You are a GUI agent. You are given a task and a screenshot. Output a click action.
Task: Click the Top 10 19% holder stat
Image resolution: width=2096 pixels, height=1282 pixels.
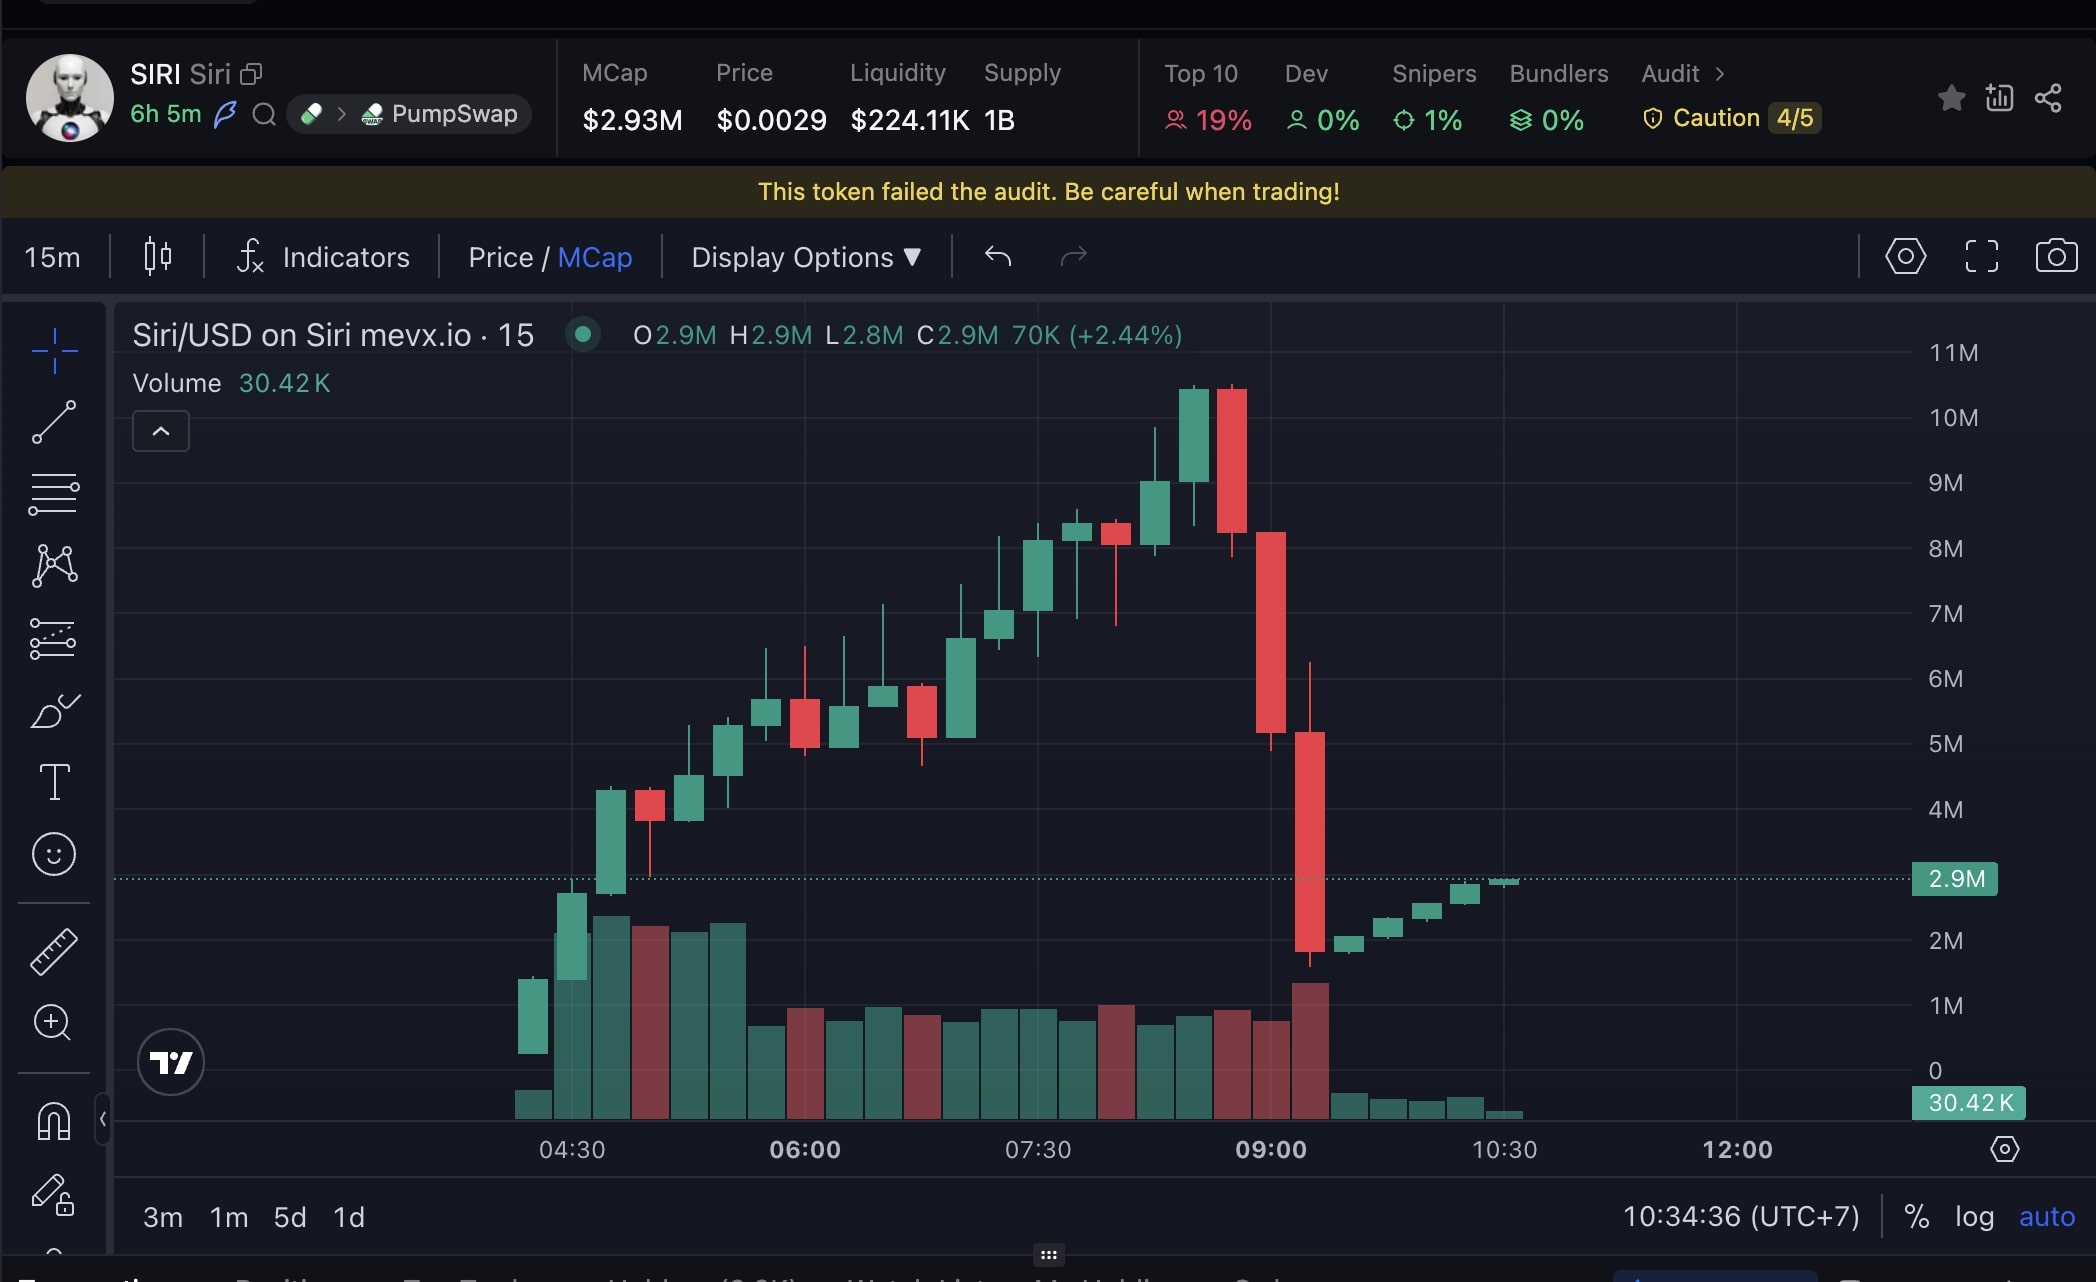[1208, 99]
